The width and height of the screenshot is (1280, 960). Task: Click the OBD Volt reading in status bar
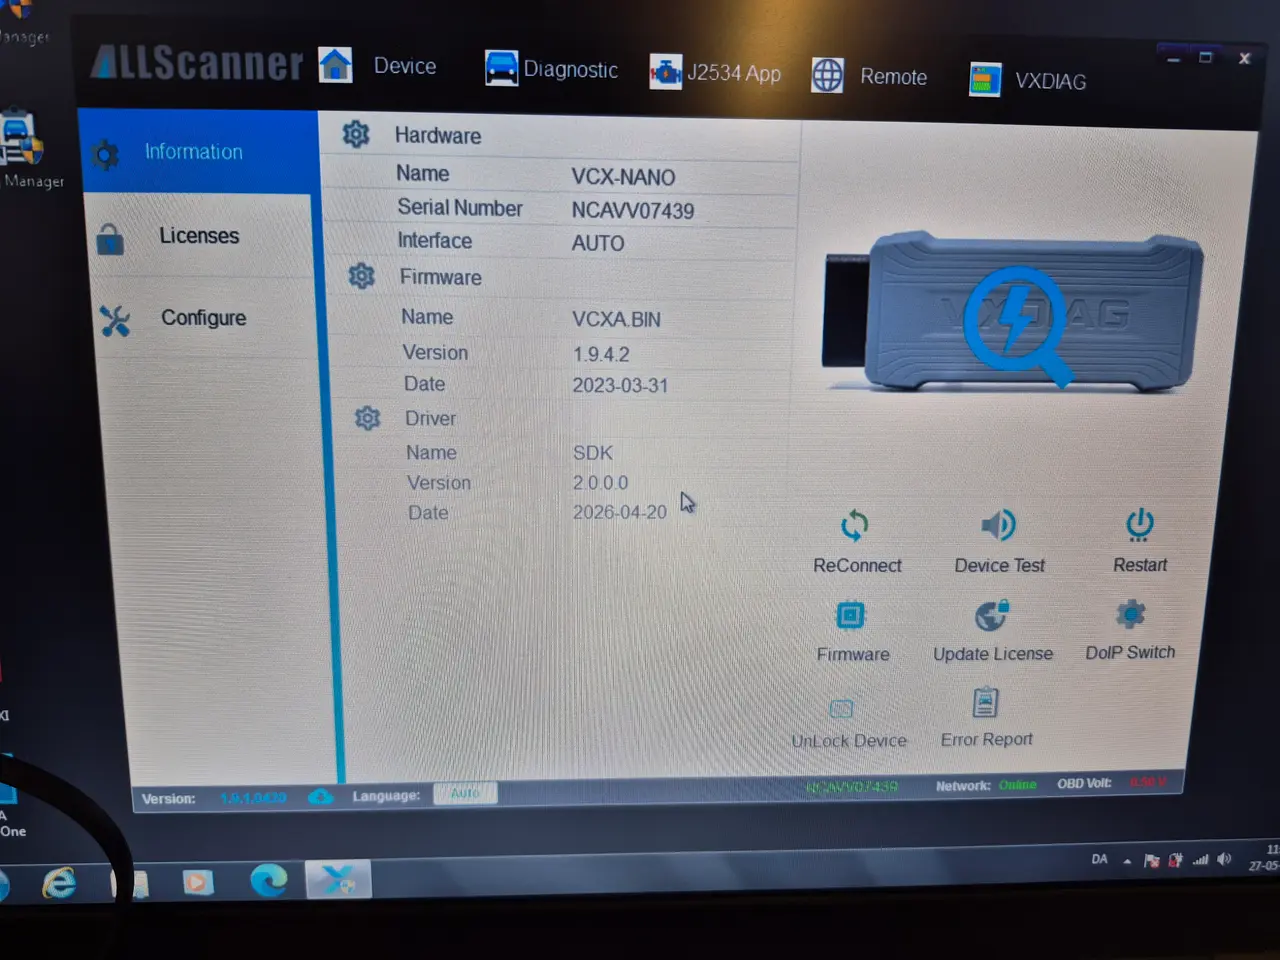[x=1147, y=782]
